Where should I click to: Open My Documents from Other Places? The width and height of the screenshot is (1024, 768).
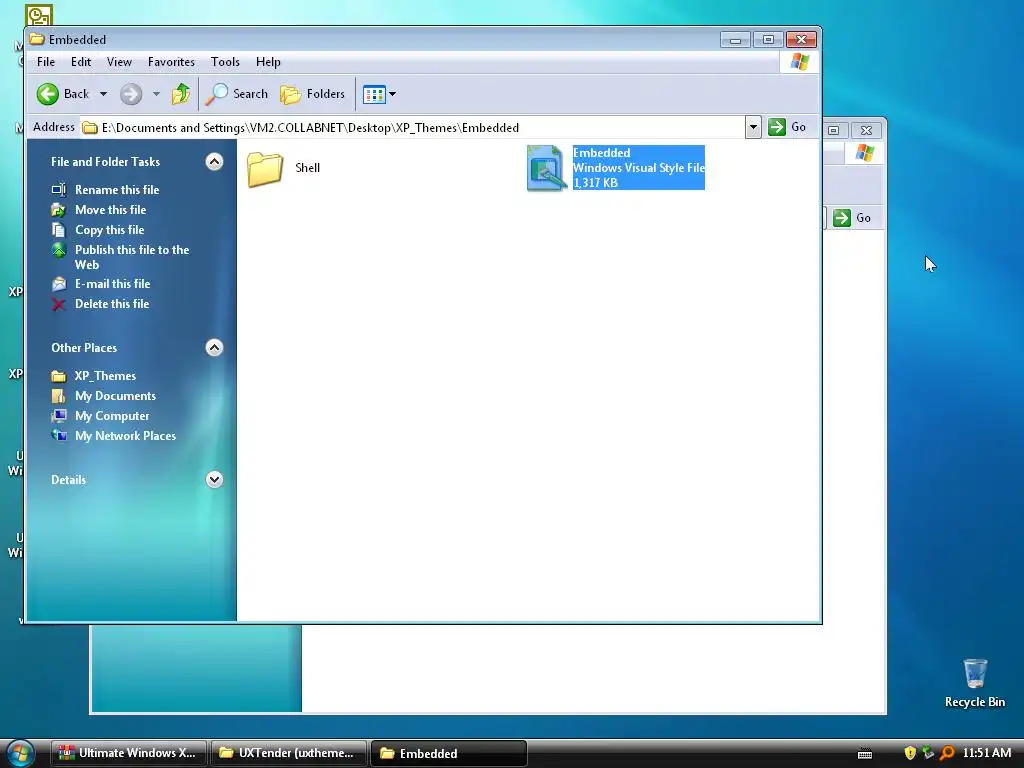(x=115, y=396)
